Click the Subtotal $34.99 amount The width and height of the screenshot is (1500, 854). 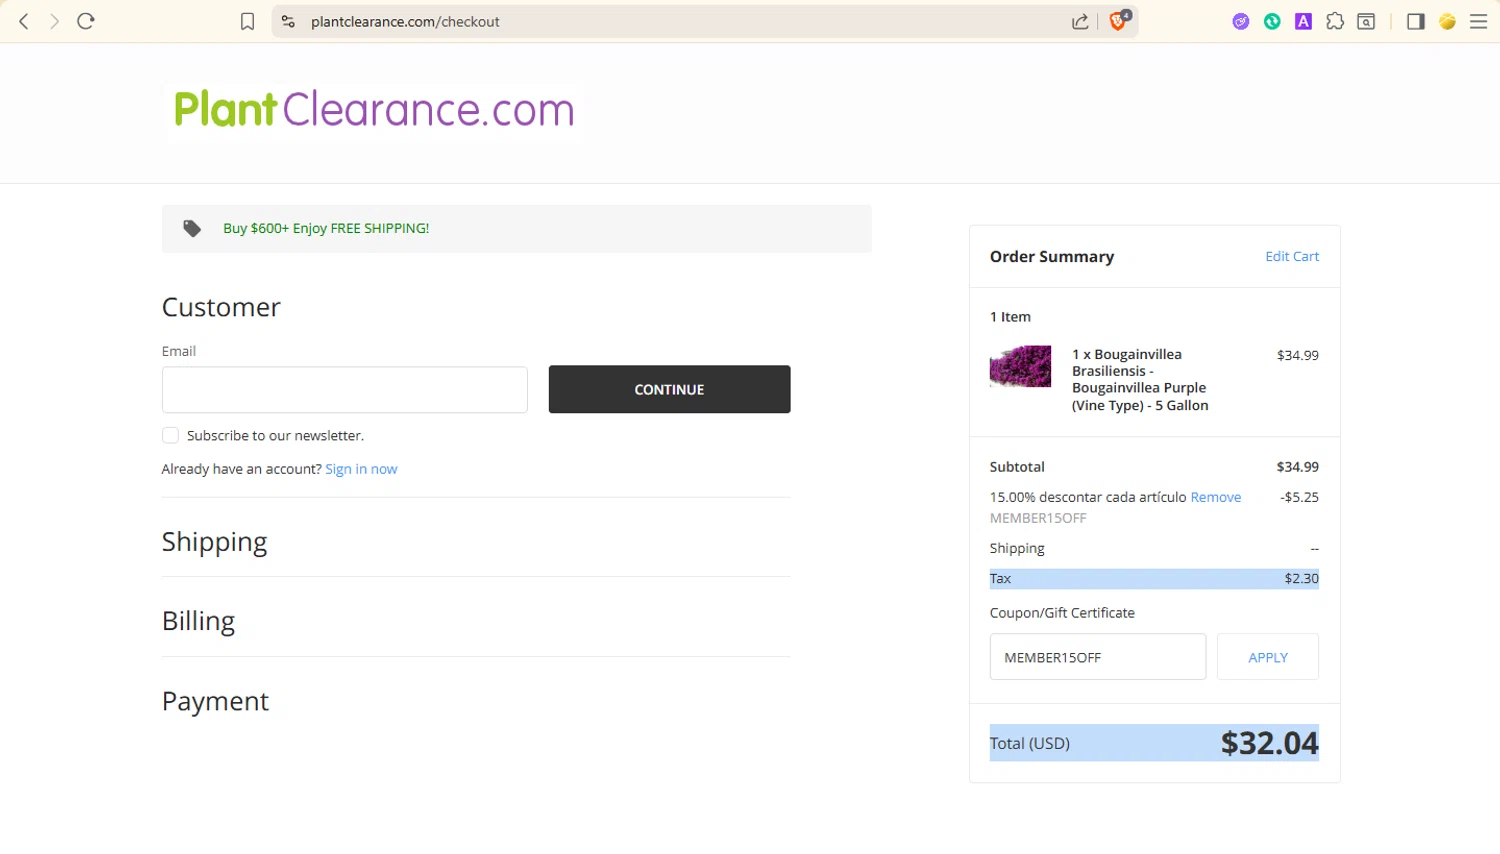pyautogui.click(x=1297, y=467)
